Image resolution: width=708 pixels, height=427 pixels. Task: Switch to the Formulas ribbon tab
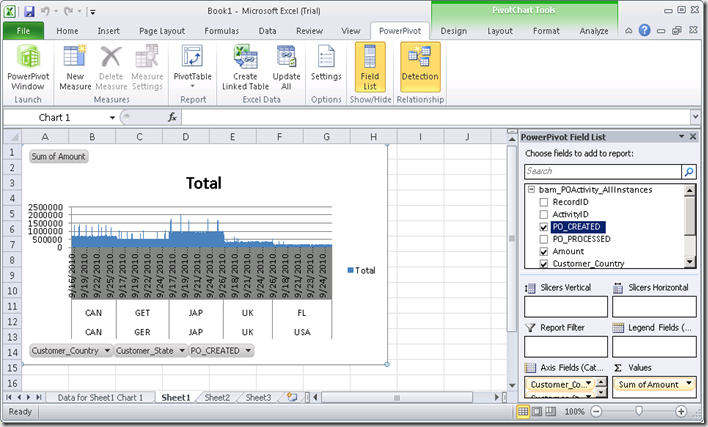click(x=221, y=31)
